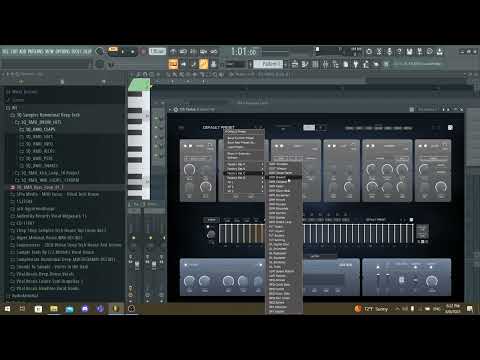The width and height of the screenshot is (480, 360).
Task: Click the second mixer track fader
Action: [154, 265]
